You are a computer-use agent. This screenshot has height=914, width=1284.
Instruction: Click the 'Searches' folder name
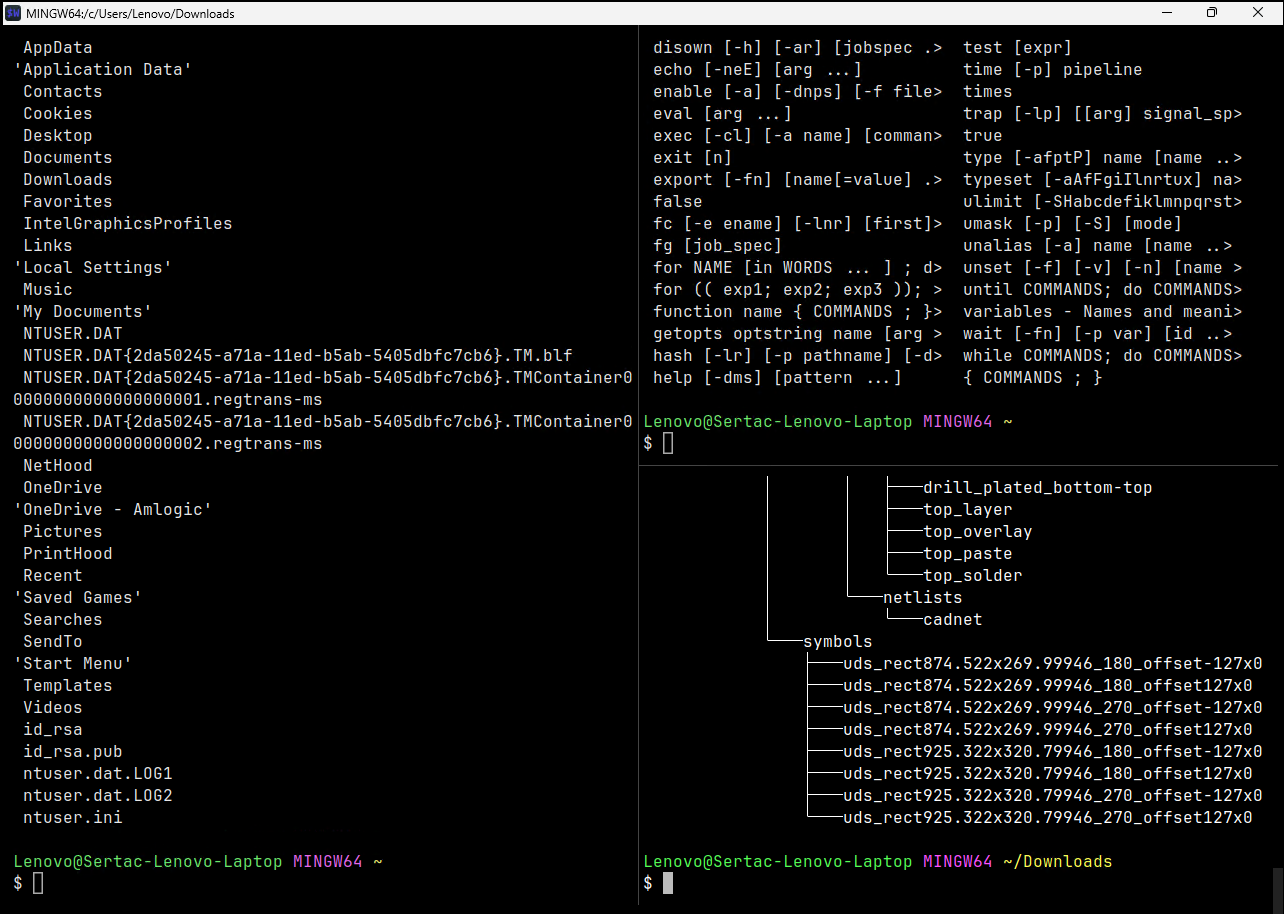click(x=63, y=620)
